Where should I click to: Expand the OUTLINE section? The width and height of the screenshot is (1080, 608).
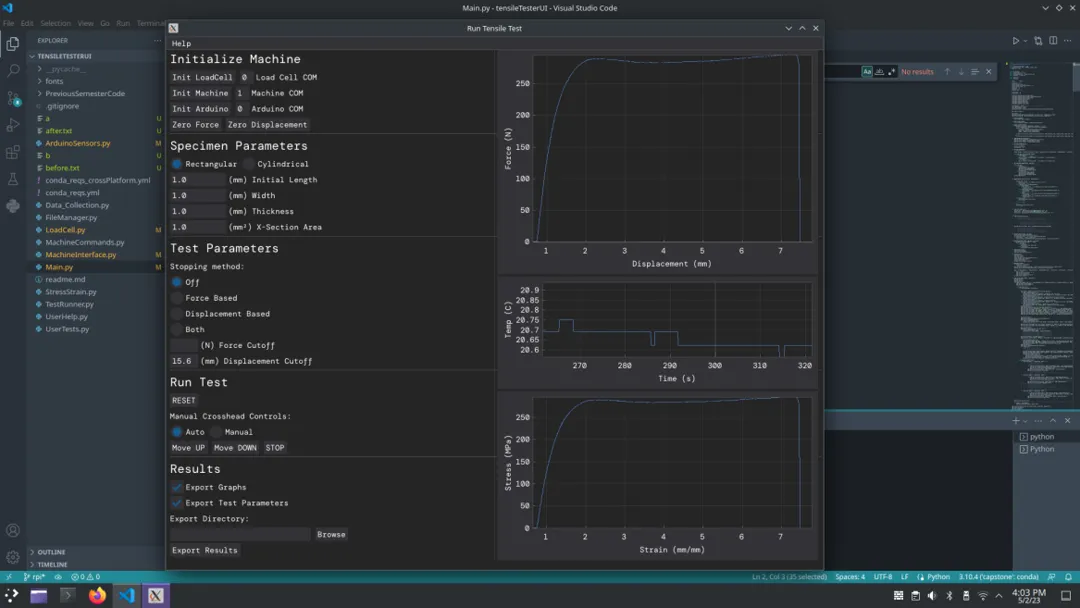click(x=32, y=552)
